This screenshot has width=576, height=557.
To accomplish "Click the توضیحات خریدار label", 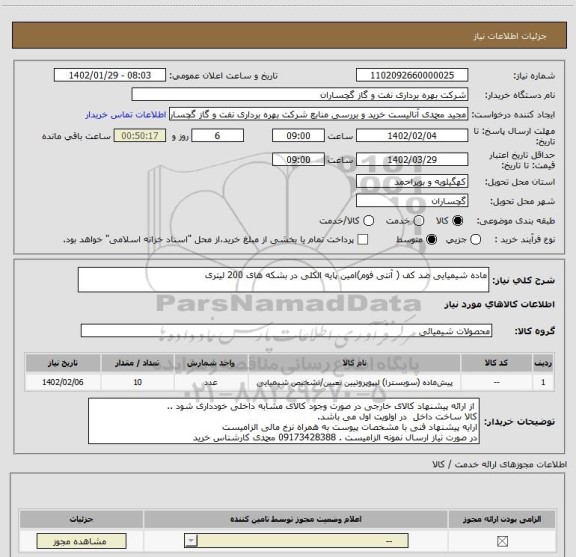I will [519, 422].
